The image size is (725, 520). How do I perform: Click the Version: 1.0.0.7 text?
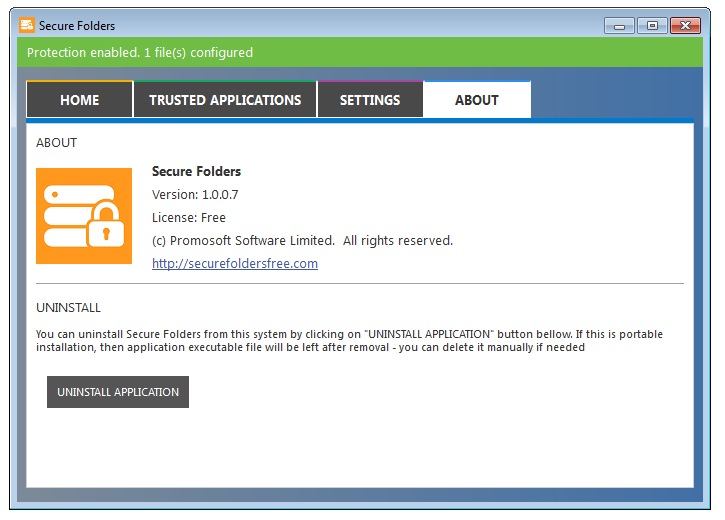pyautogui.click(x=195, y=195)
